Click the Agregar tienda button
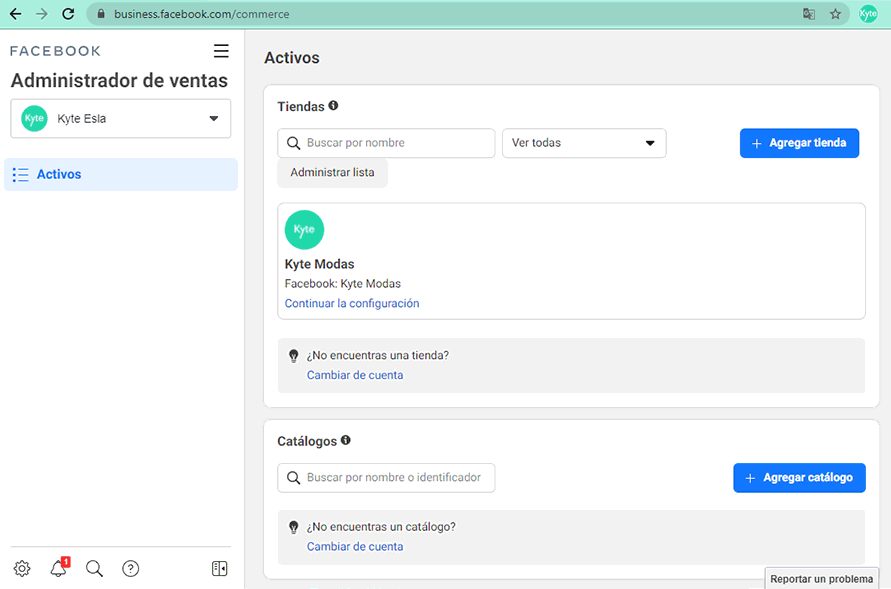Image resolution: width=891 pixels, height=589 pixels. (799, 143)
